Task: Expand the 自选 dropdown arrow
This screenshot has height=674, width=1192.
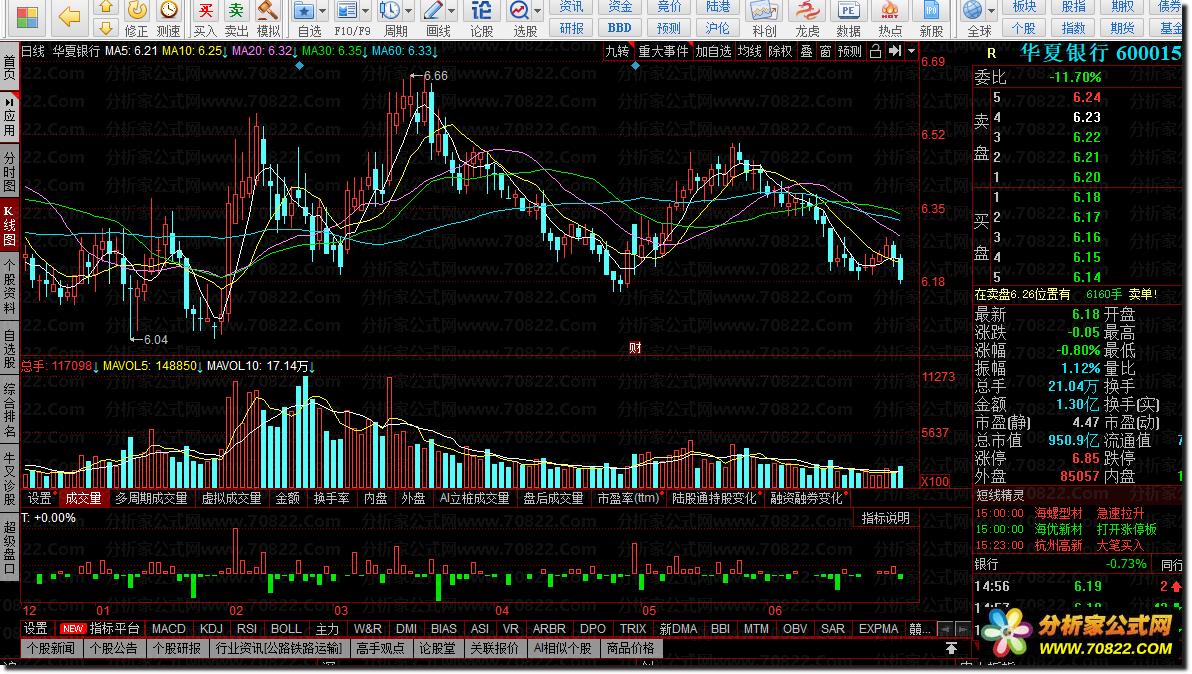Action: [x=322, y=11]
